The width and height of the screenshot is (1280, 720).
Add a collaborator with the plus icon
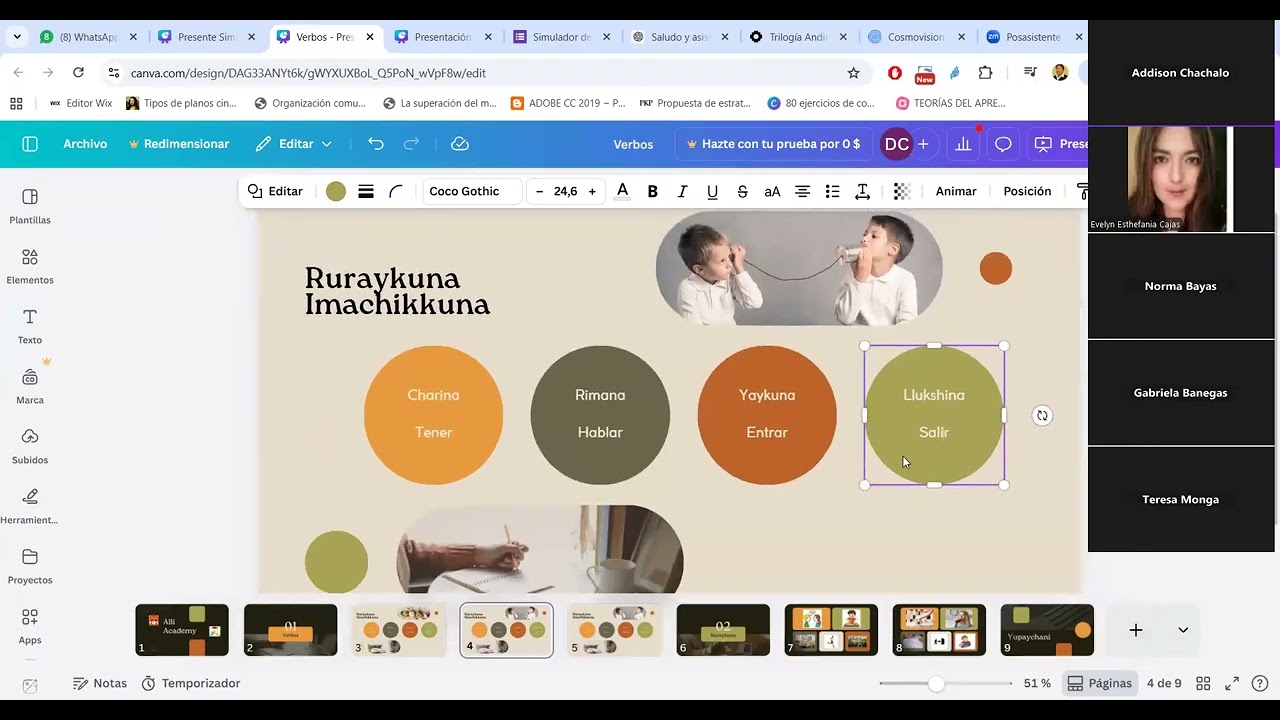[923, 144]
